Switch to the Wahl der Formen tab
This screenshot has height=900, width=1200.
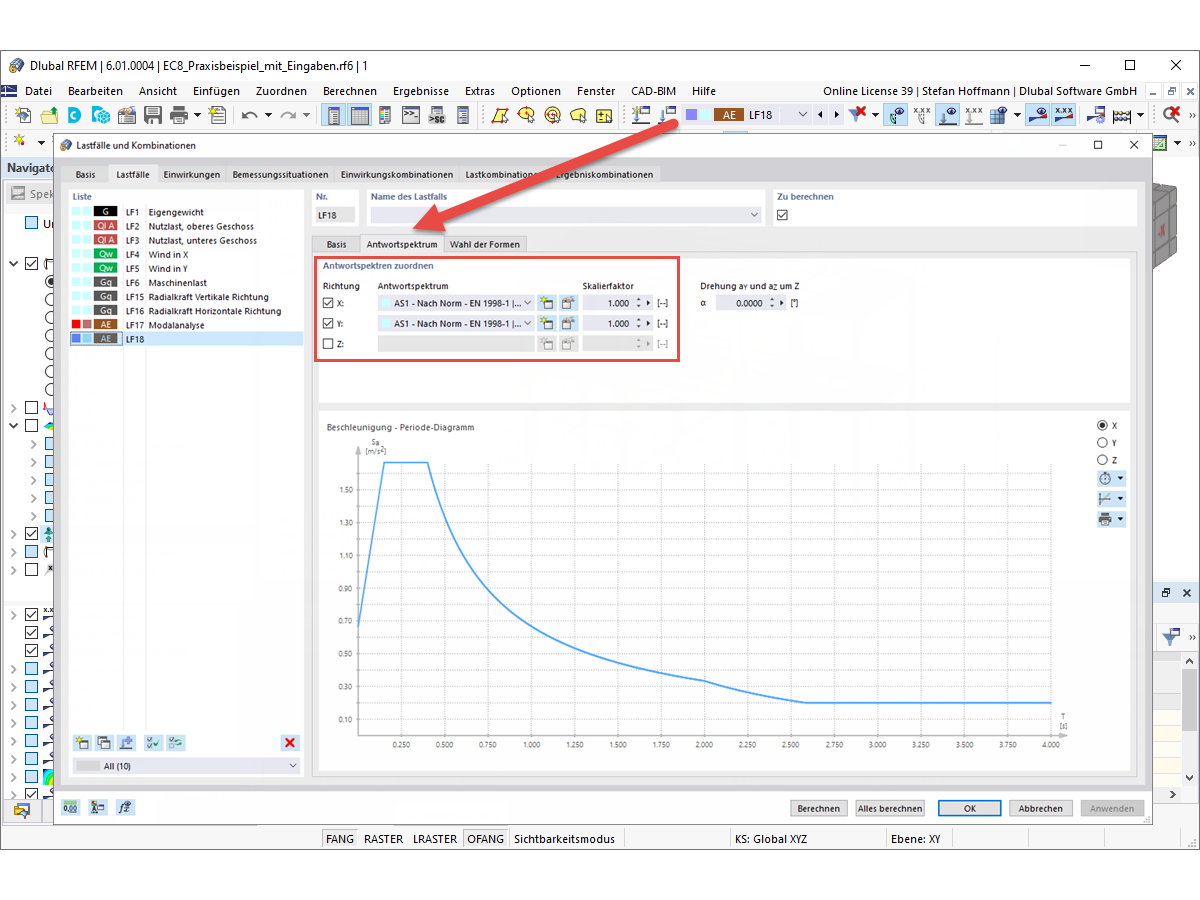tap(485, 243)
